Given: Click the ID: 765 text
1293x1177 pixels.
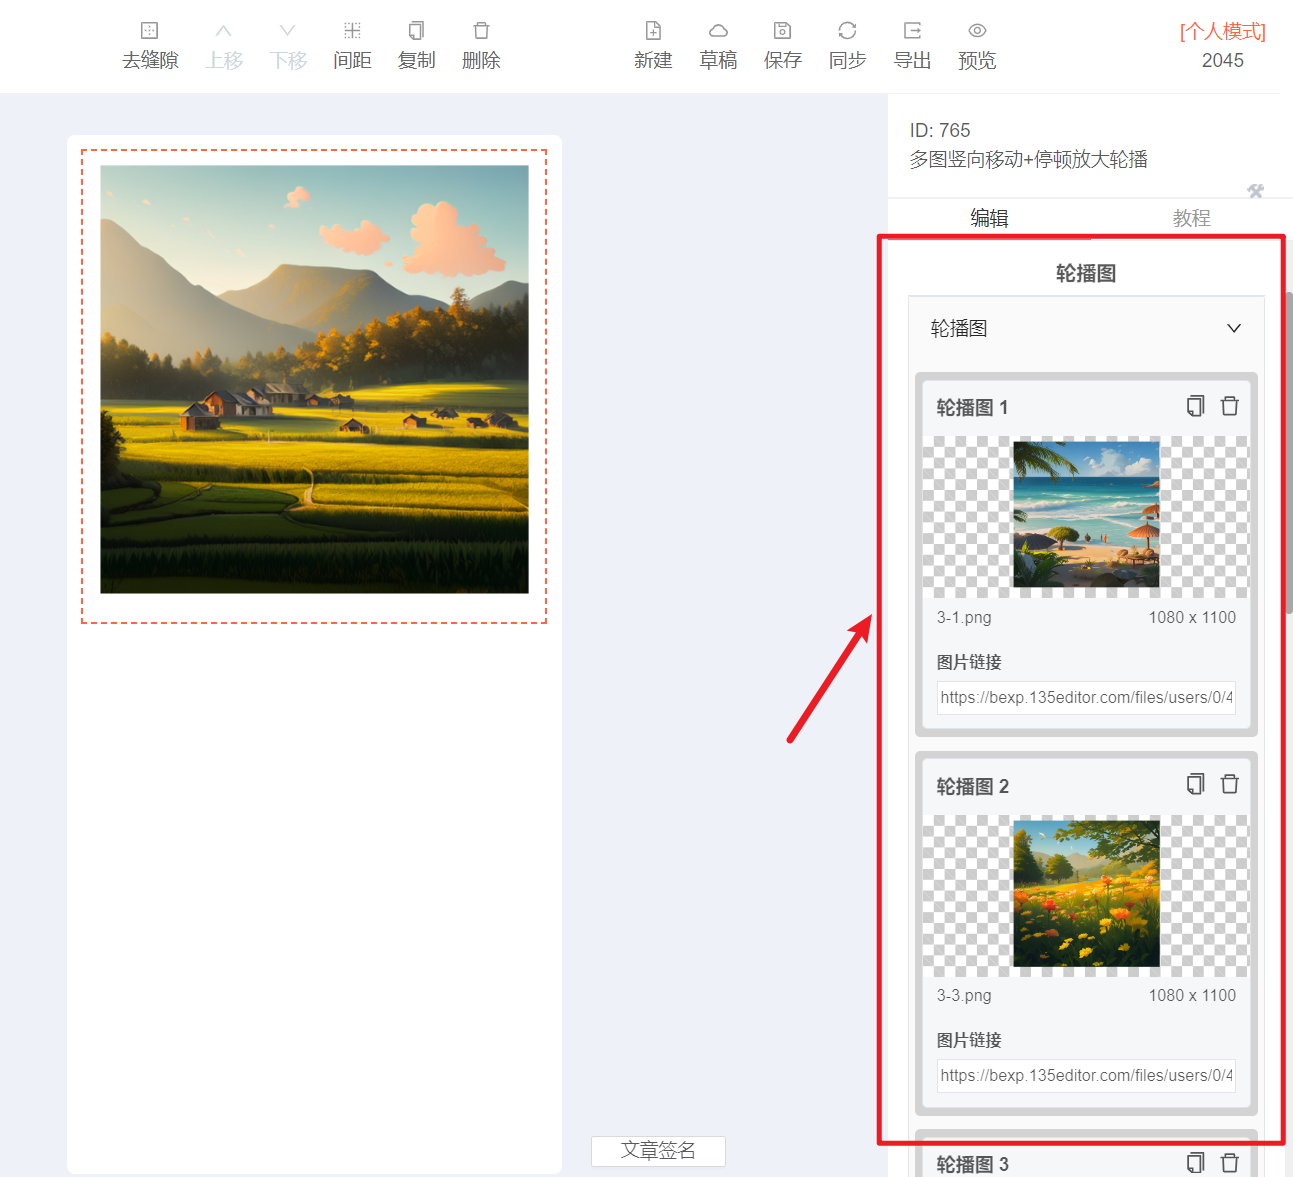Looking at the screenshot, I should [x=940, y=131].
